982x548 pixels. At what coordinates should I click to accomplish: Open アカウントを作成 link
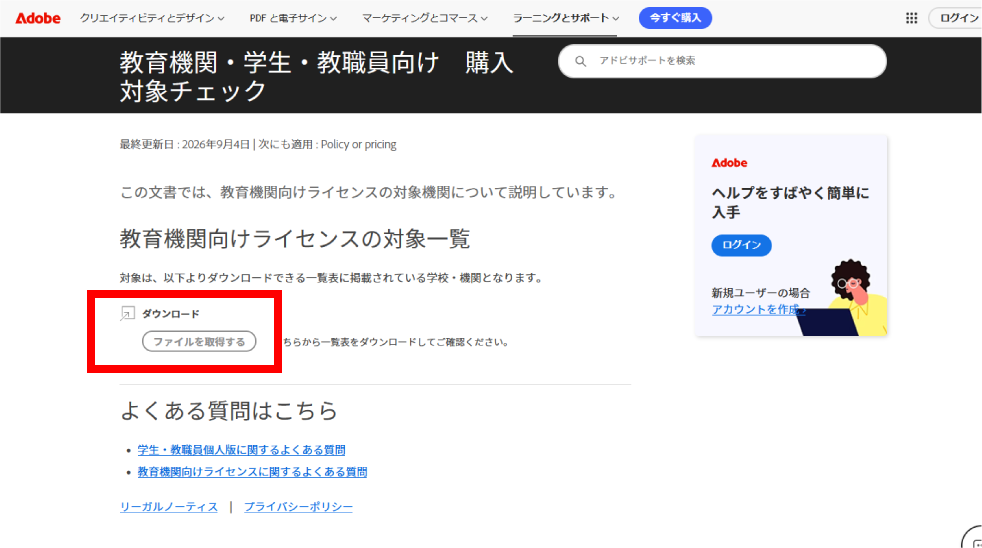click(758, 309)
